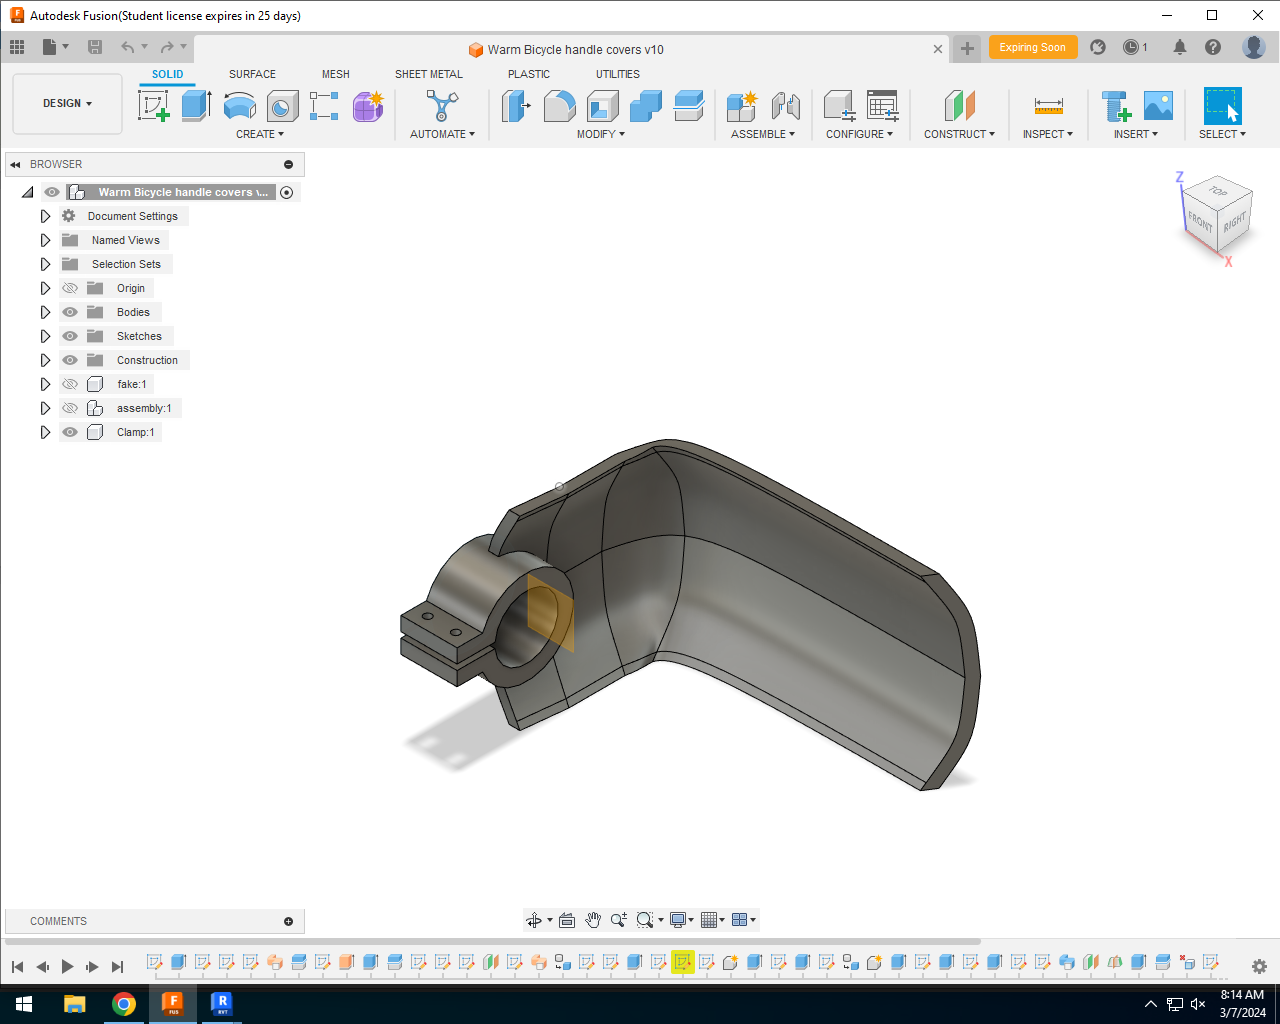Open the CONSTRUCT dropdown menu
Screen dimensions: 1280x1024
(x=959, y=134)
